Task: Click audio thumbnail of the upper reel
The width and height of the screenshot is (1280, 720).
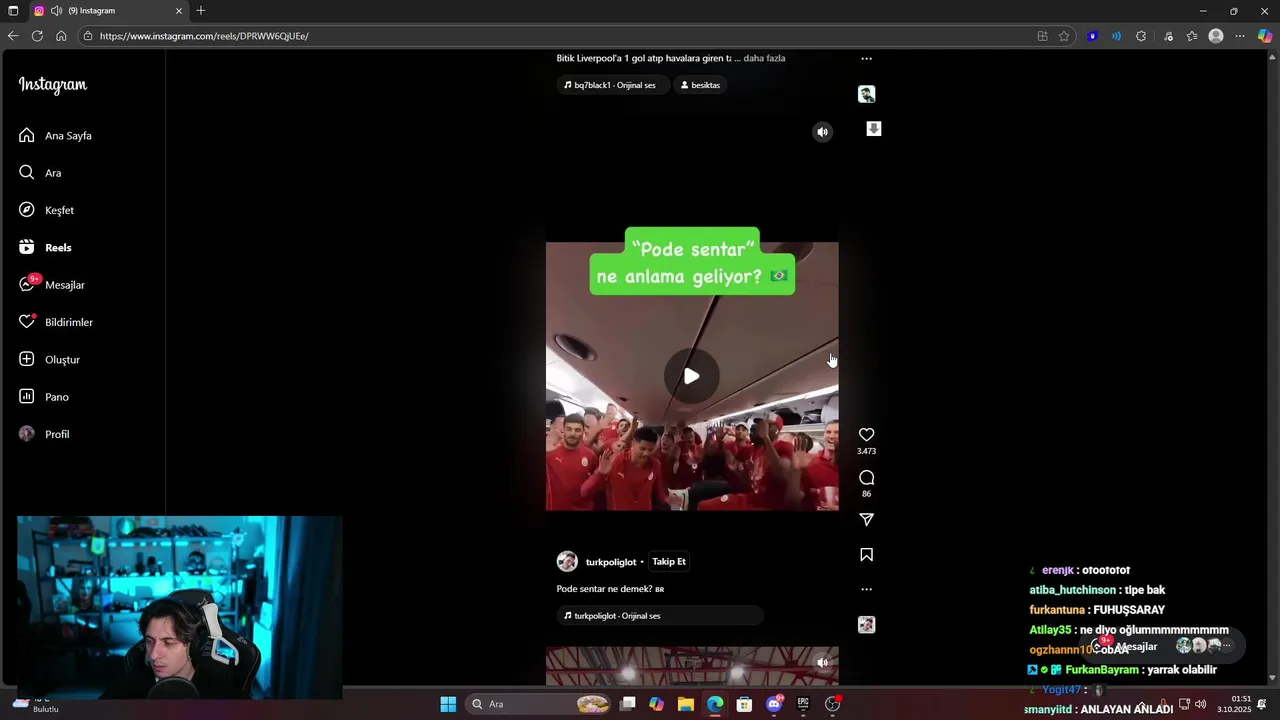Action: click(x=866, y=94)
